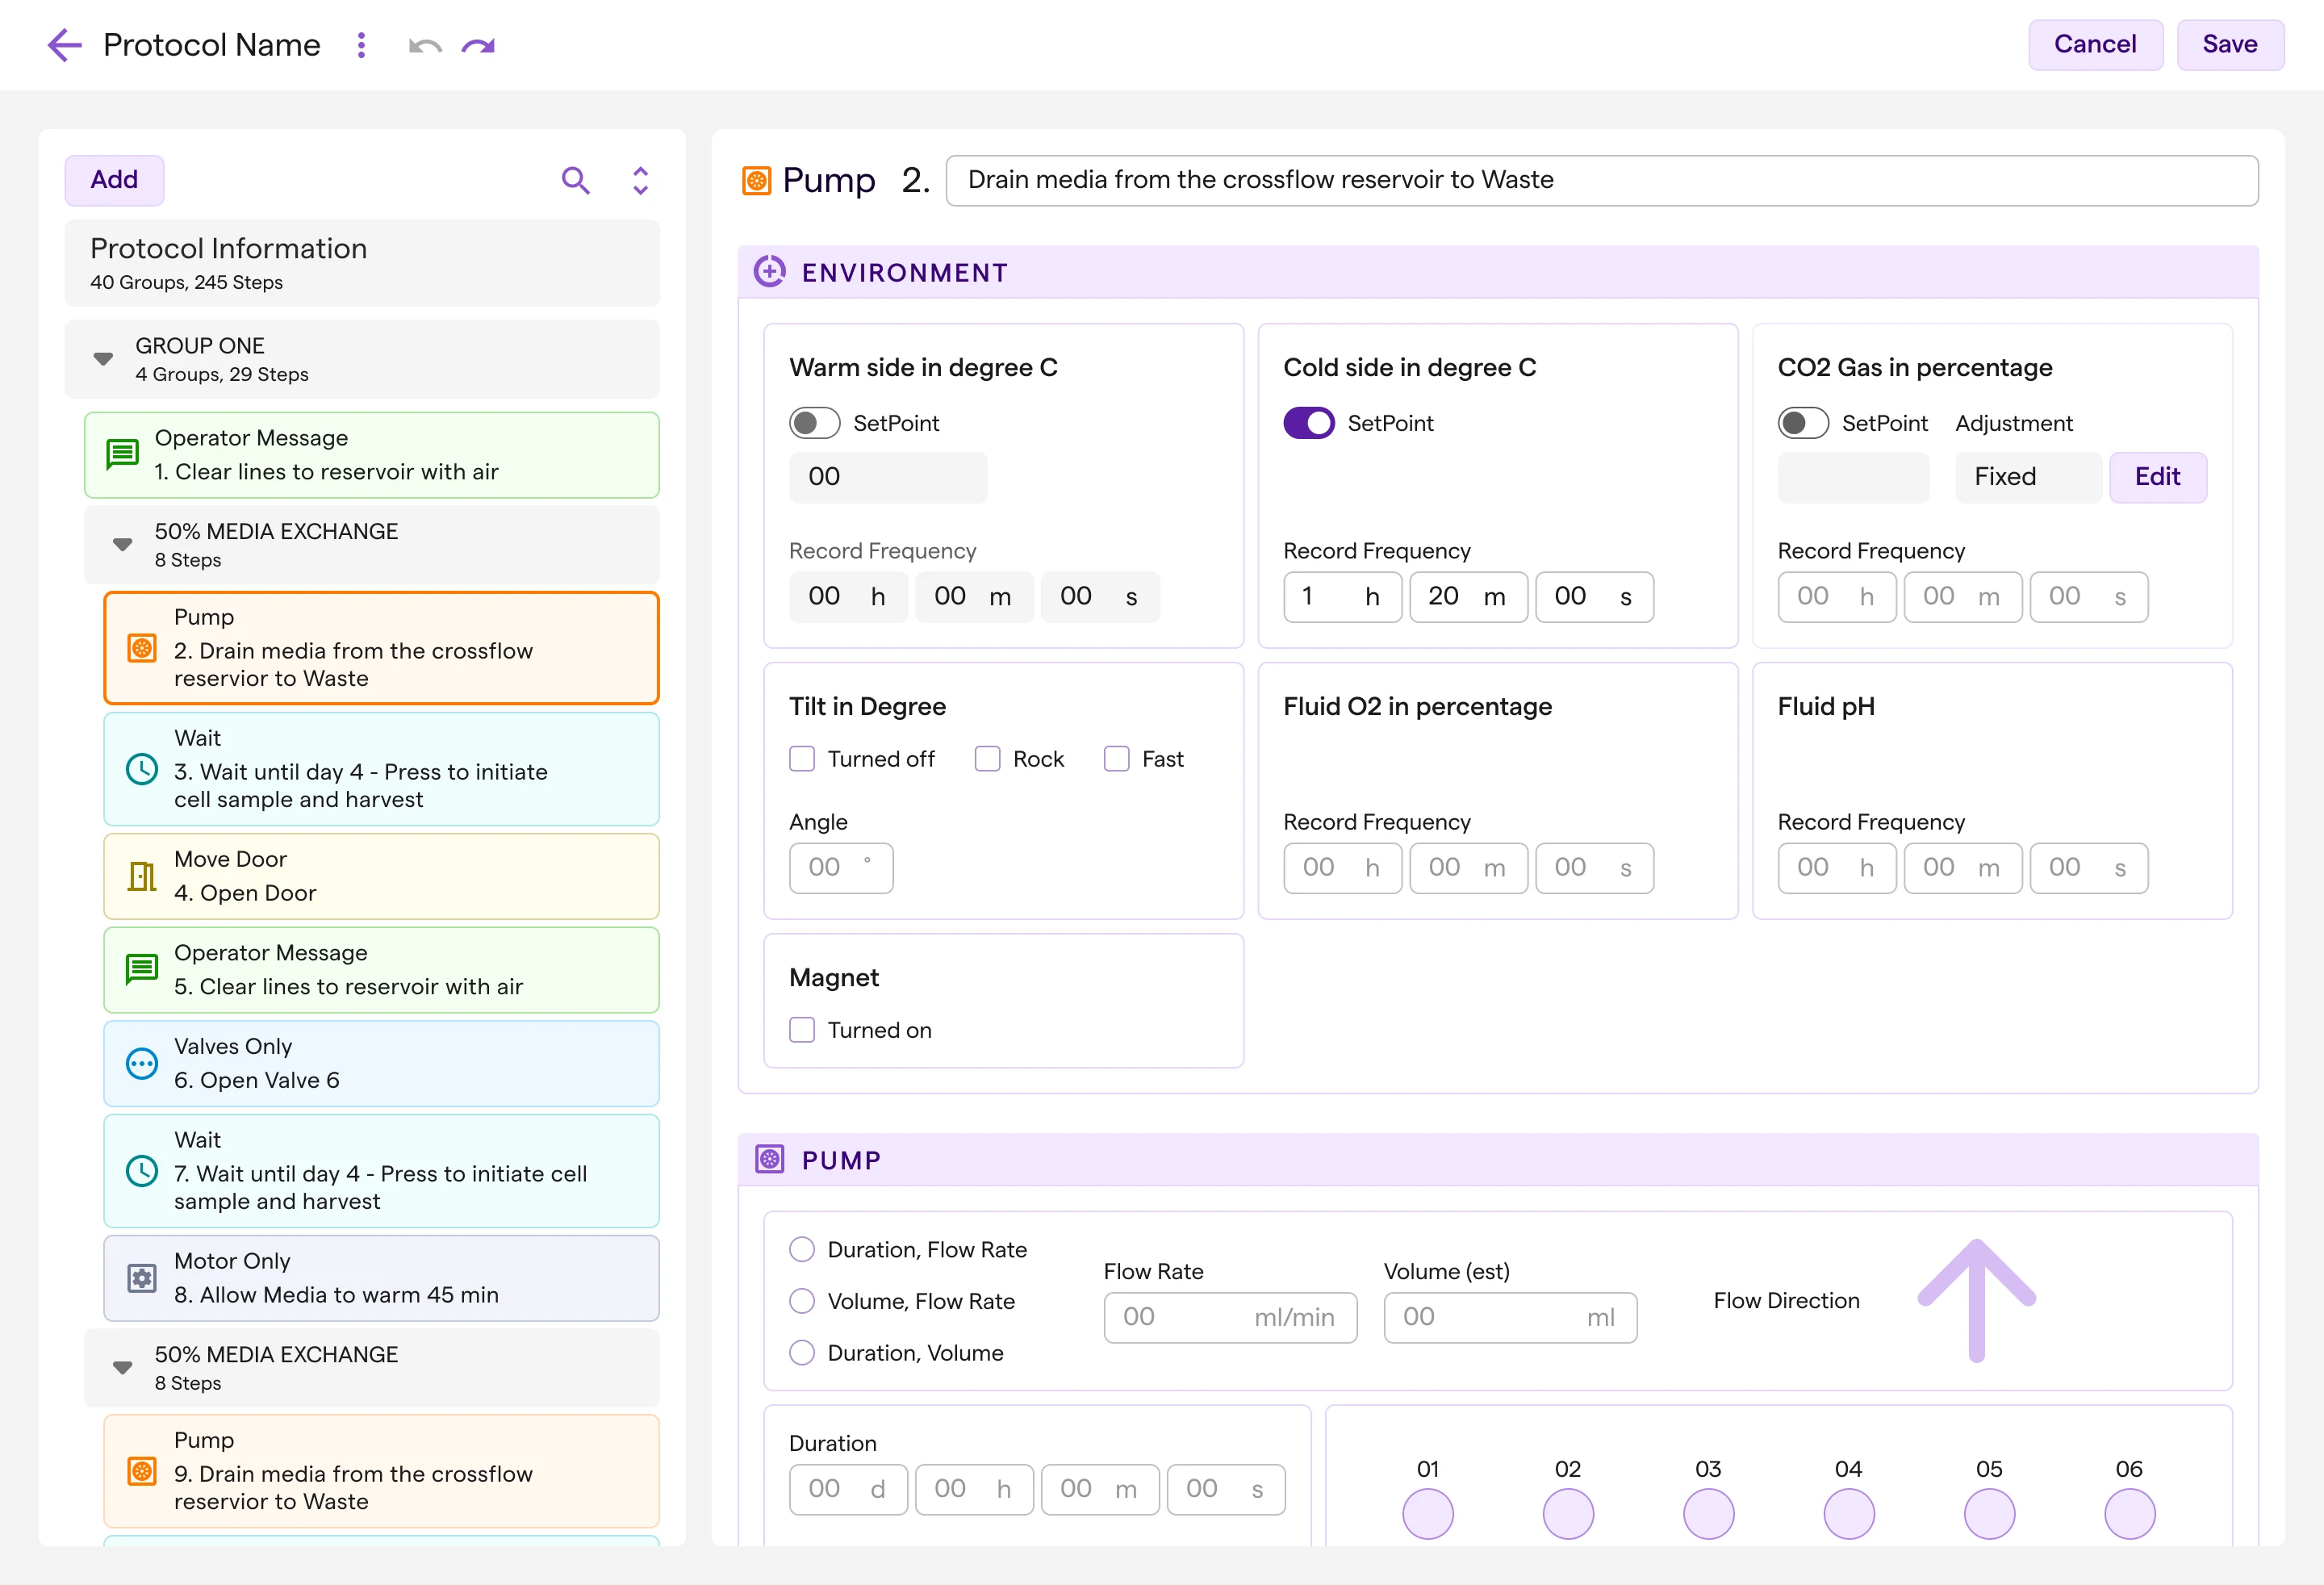
Task: Select pump channel 02 circle
Action: click(x=1568, y=1514)
